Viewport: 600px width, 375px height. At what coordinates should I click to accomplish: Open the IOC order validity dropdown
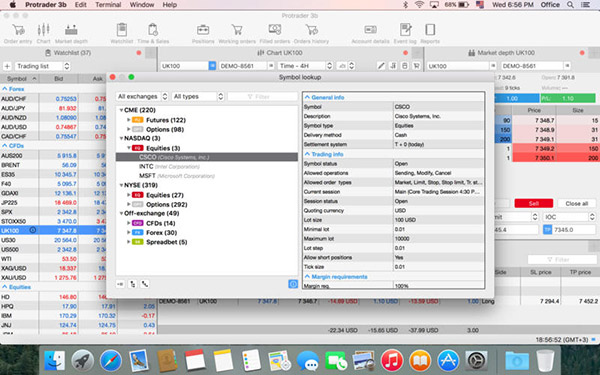569,217
